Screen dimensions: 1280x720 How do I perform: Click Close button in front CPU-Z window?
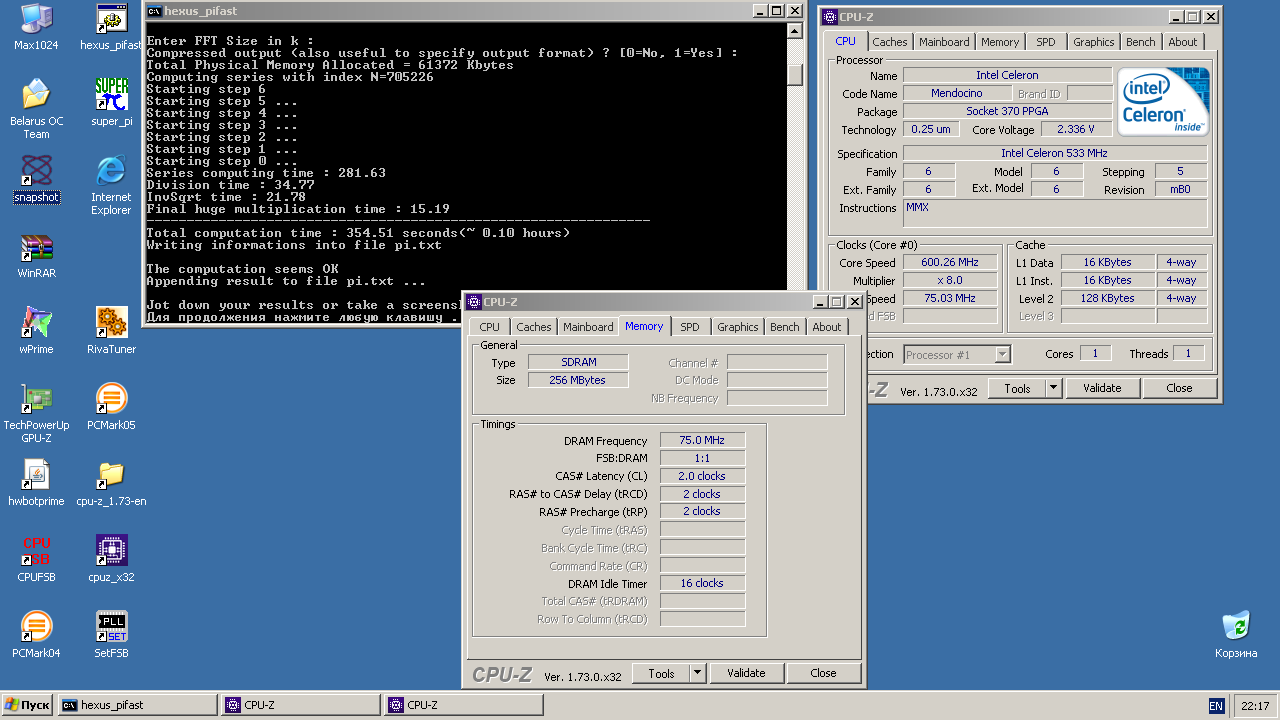tap(824, 674)
